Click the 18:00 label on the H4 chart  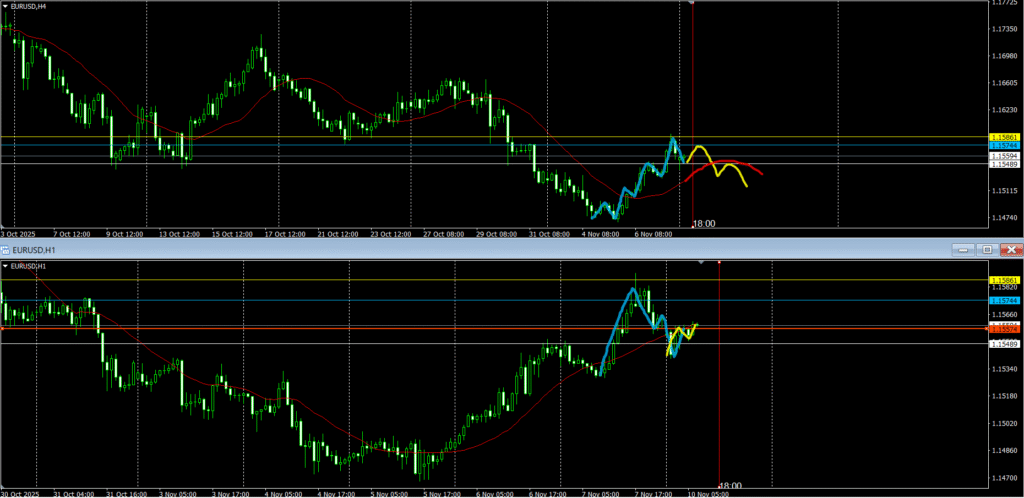coord(704,224)
